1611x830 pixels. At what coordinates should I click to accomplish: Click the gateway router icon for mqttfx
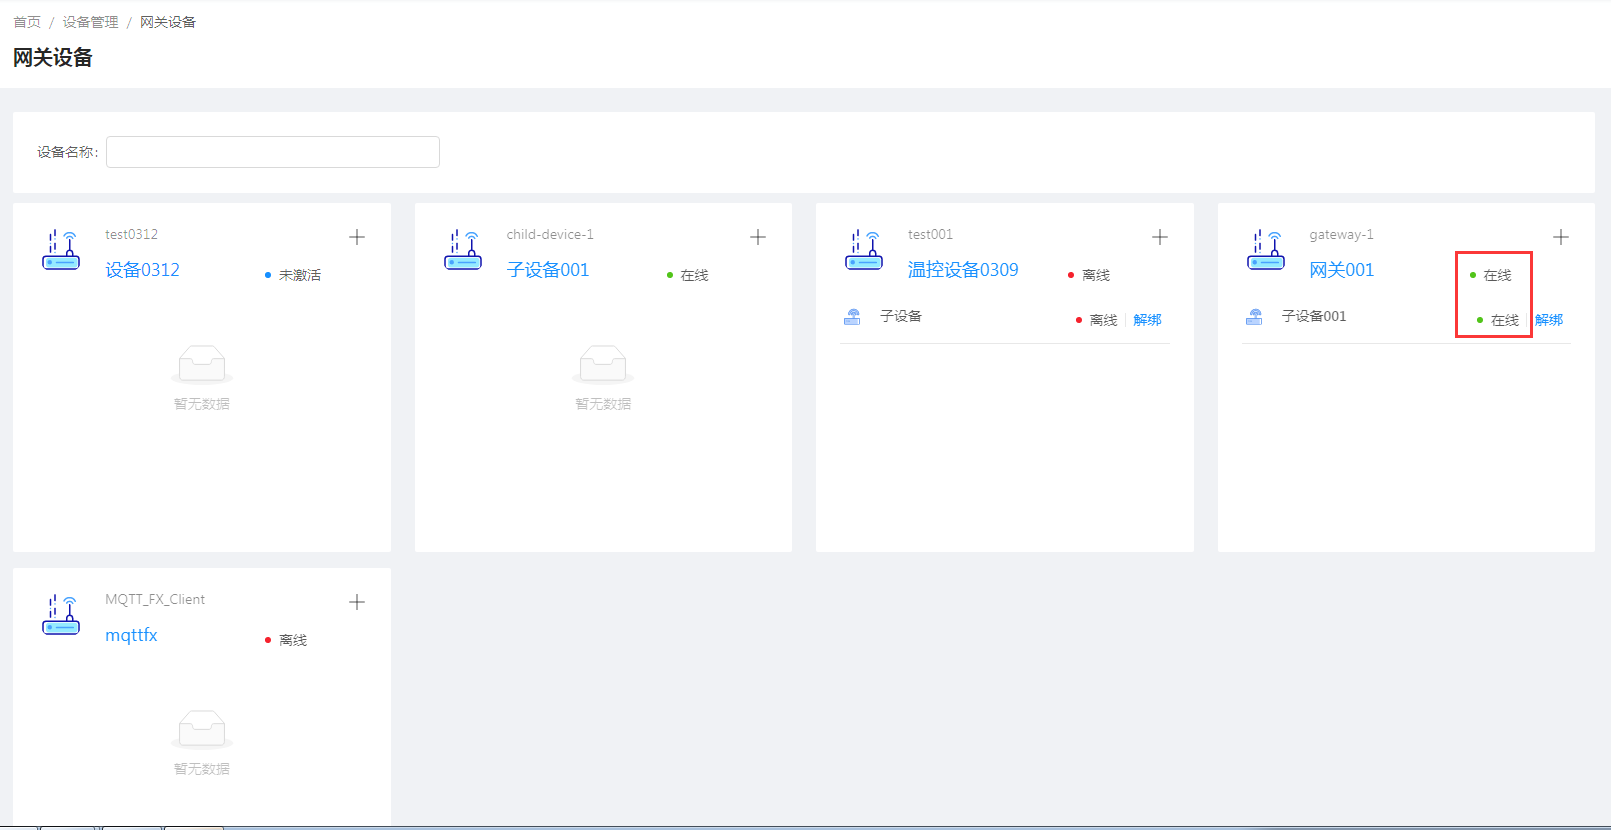61,615
